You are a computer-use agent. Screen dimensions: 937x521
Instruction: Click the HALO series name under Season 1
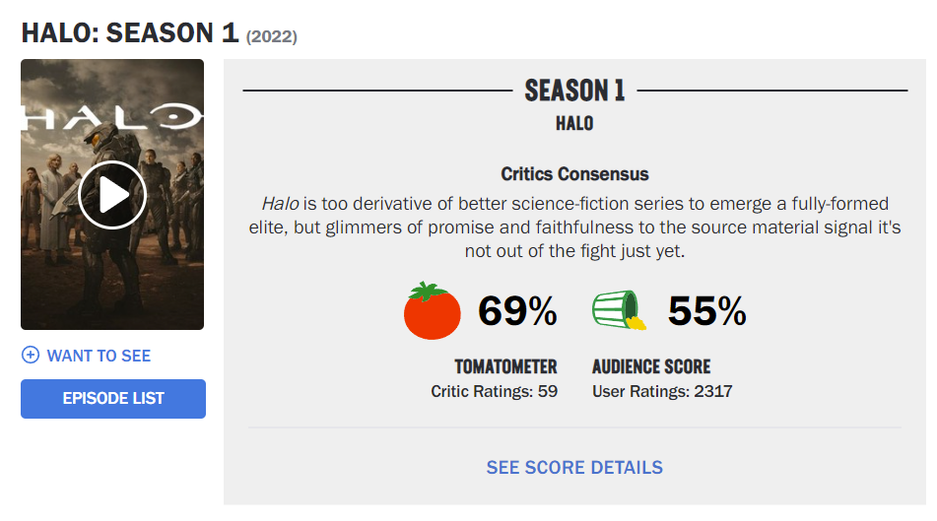[x=574, y=124]
